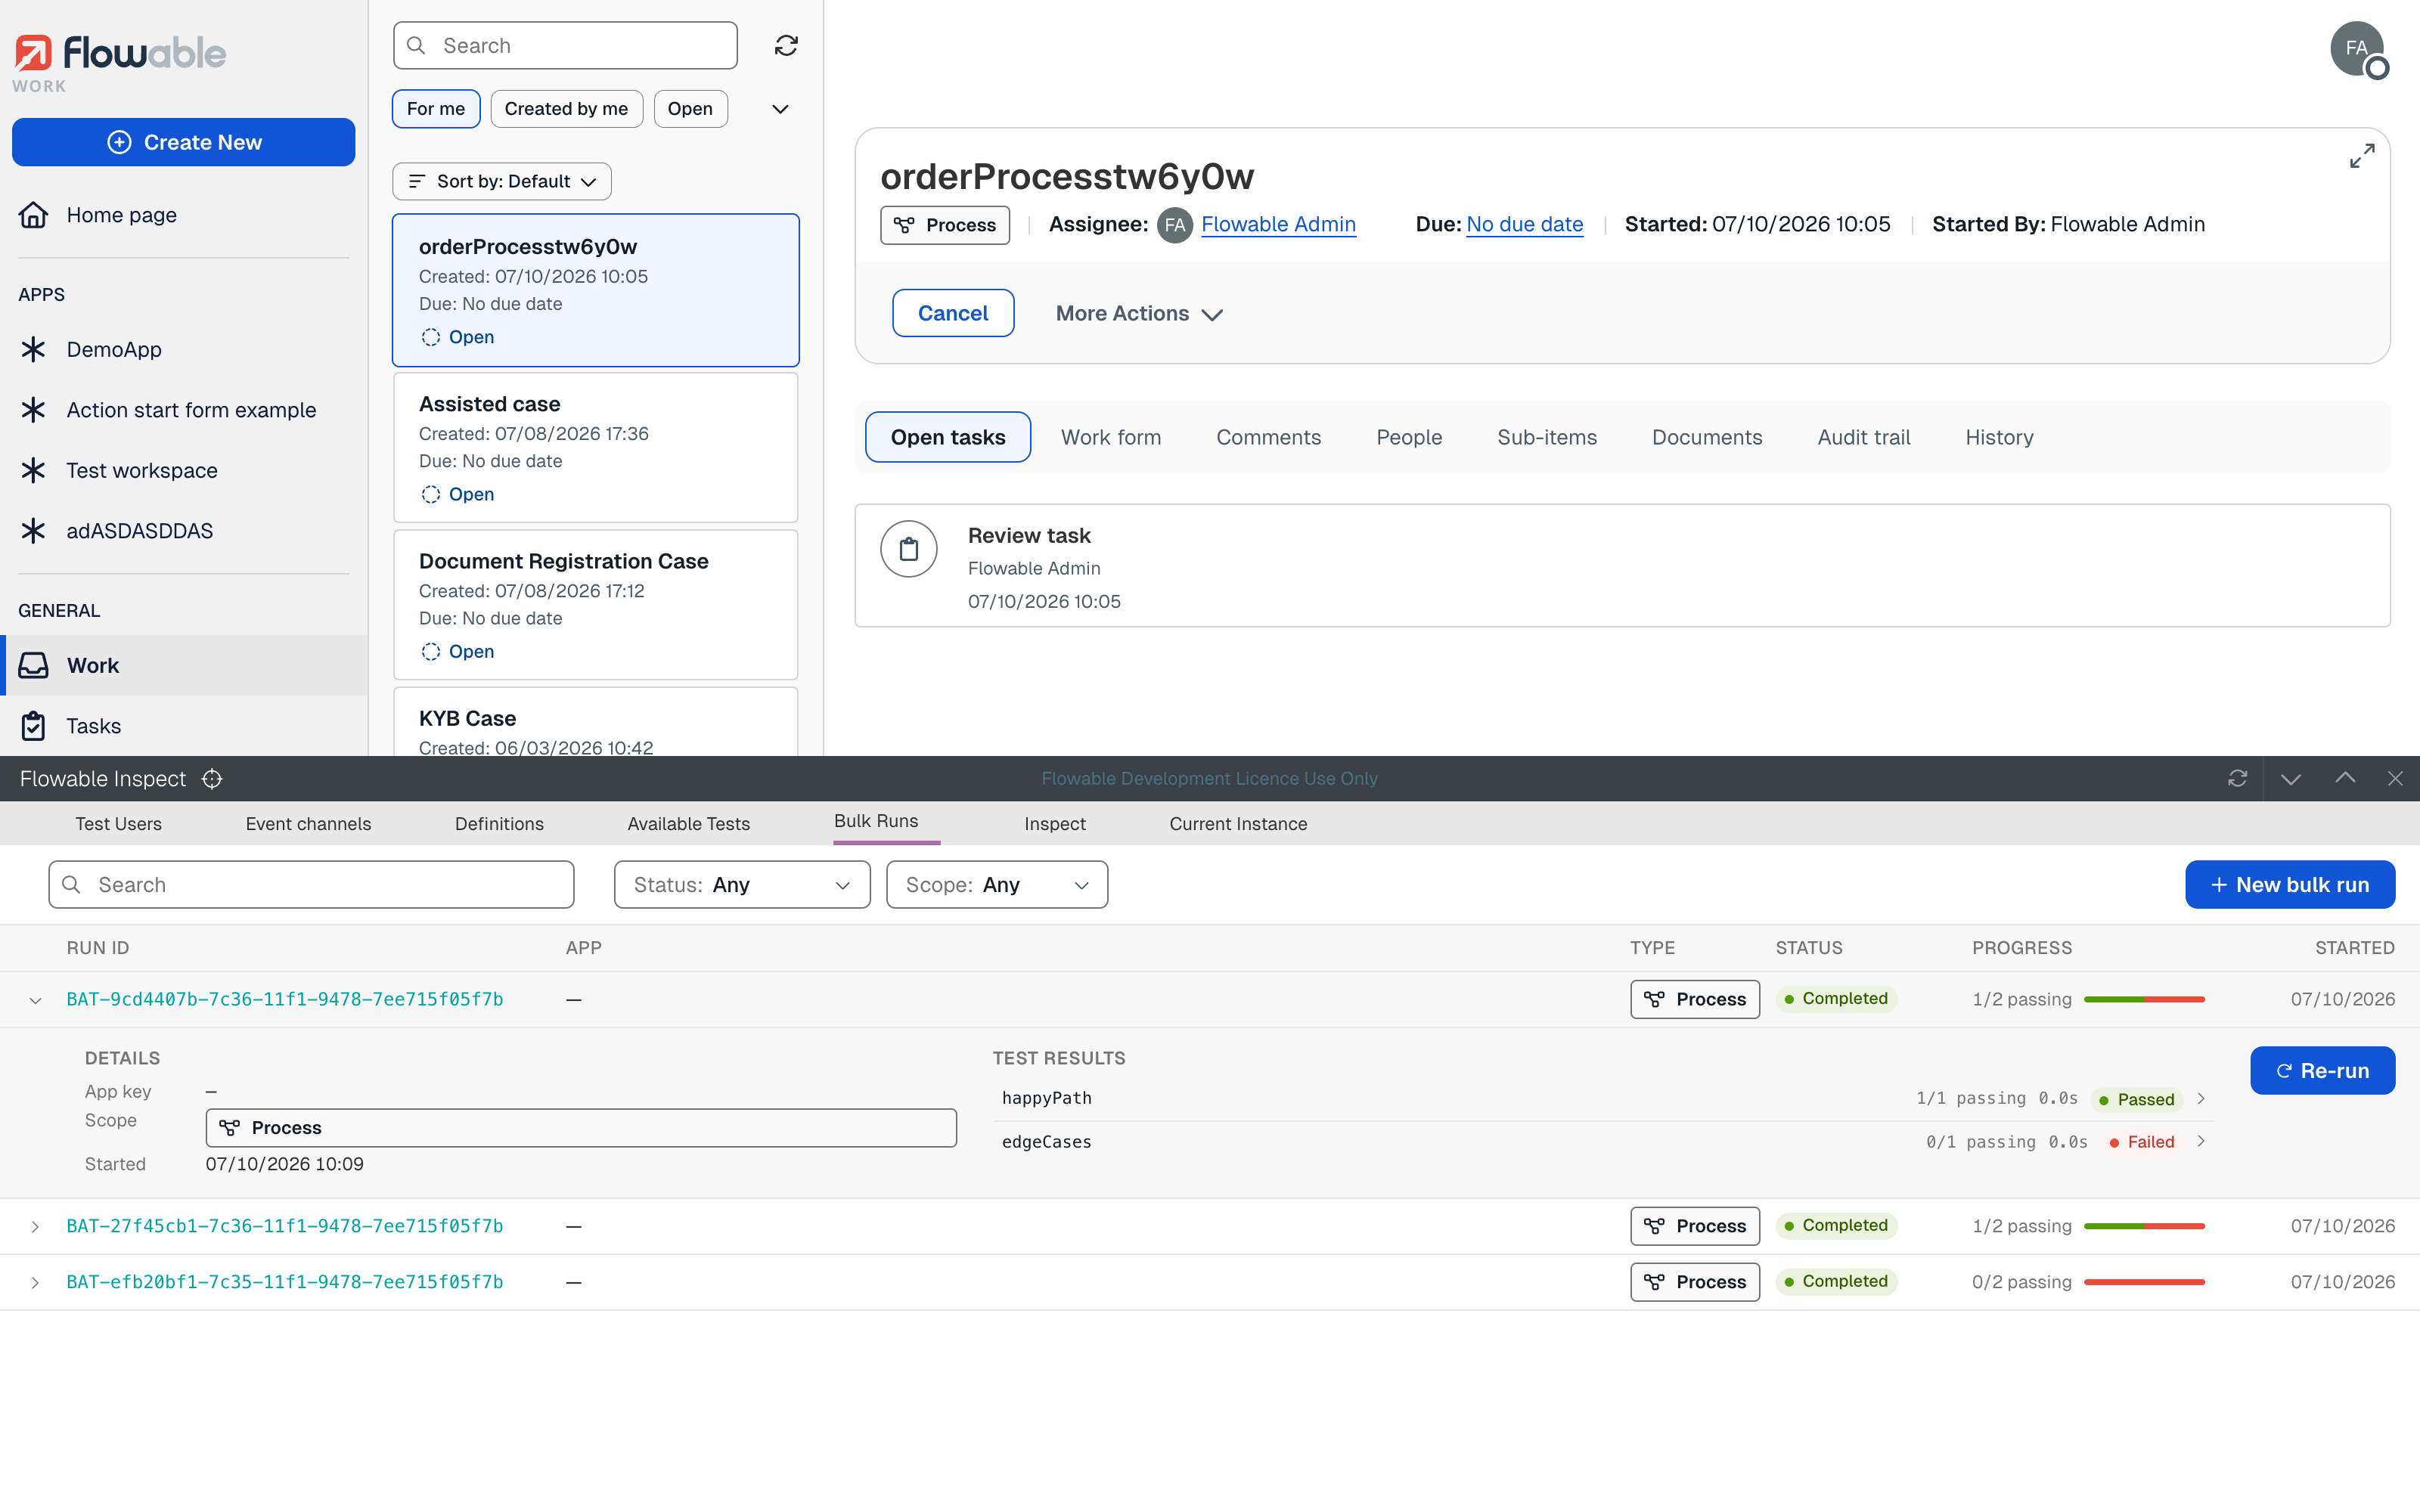Click the Action start form example icon

33,410
